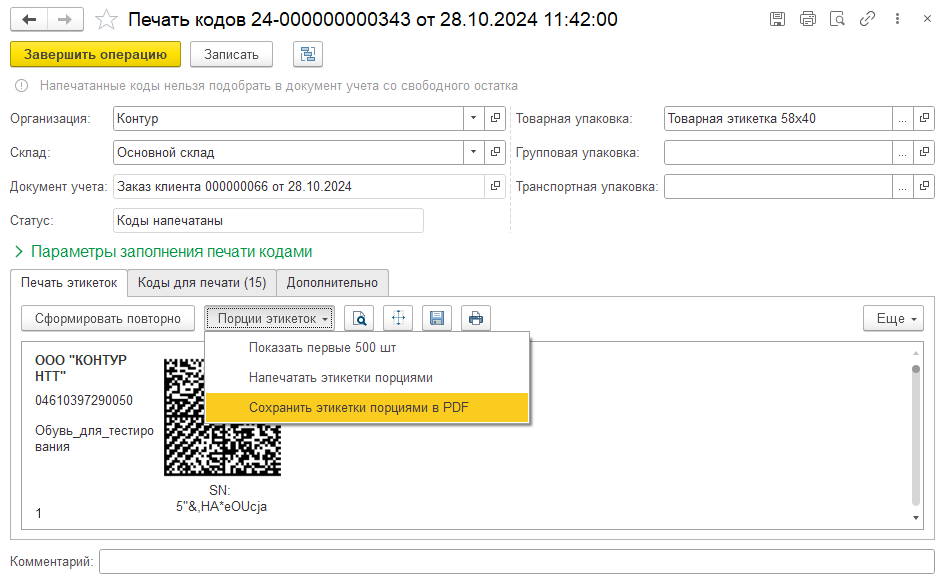The height and width of the screenshot is (579, 943).
Task: Click the barcode number 04610397290050
Action: (84, 400)
